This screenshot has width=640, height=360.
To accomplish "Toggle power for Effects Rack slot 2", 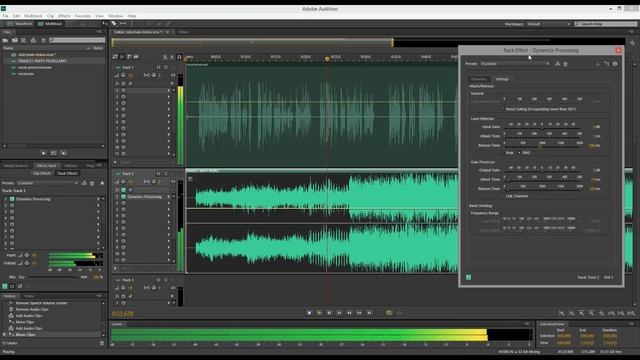I will pos(12,206).
